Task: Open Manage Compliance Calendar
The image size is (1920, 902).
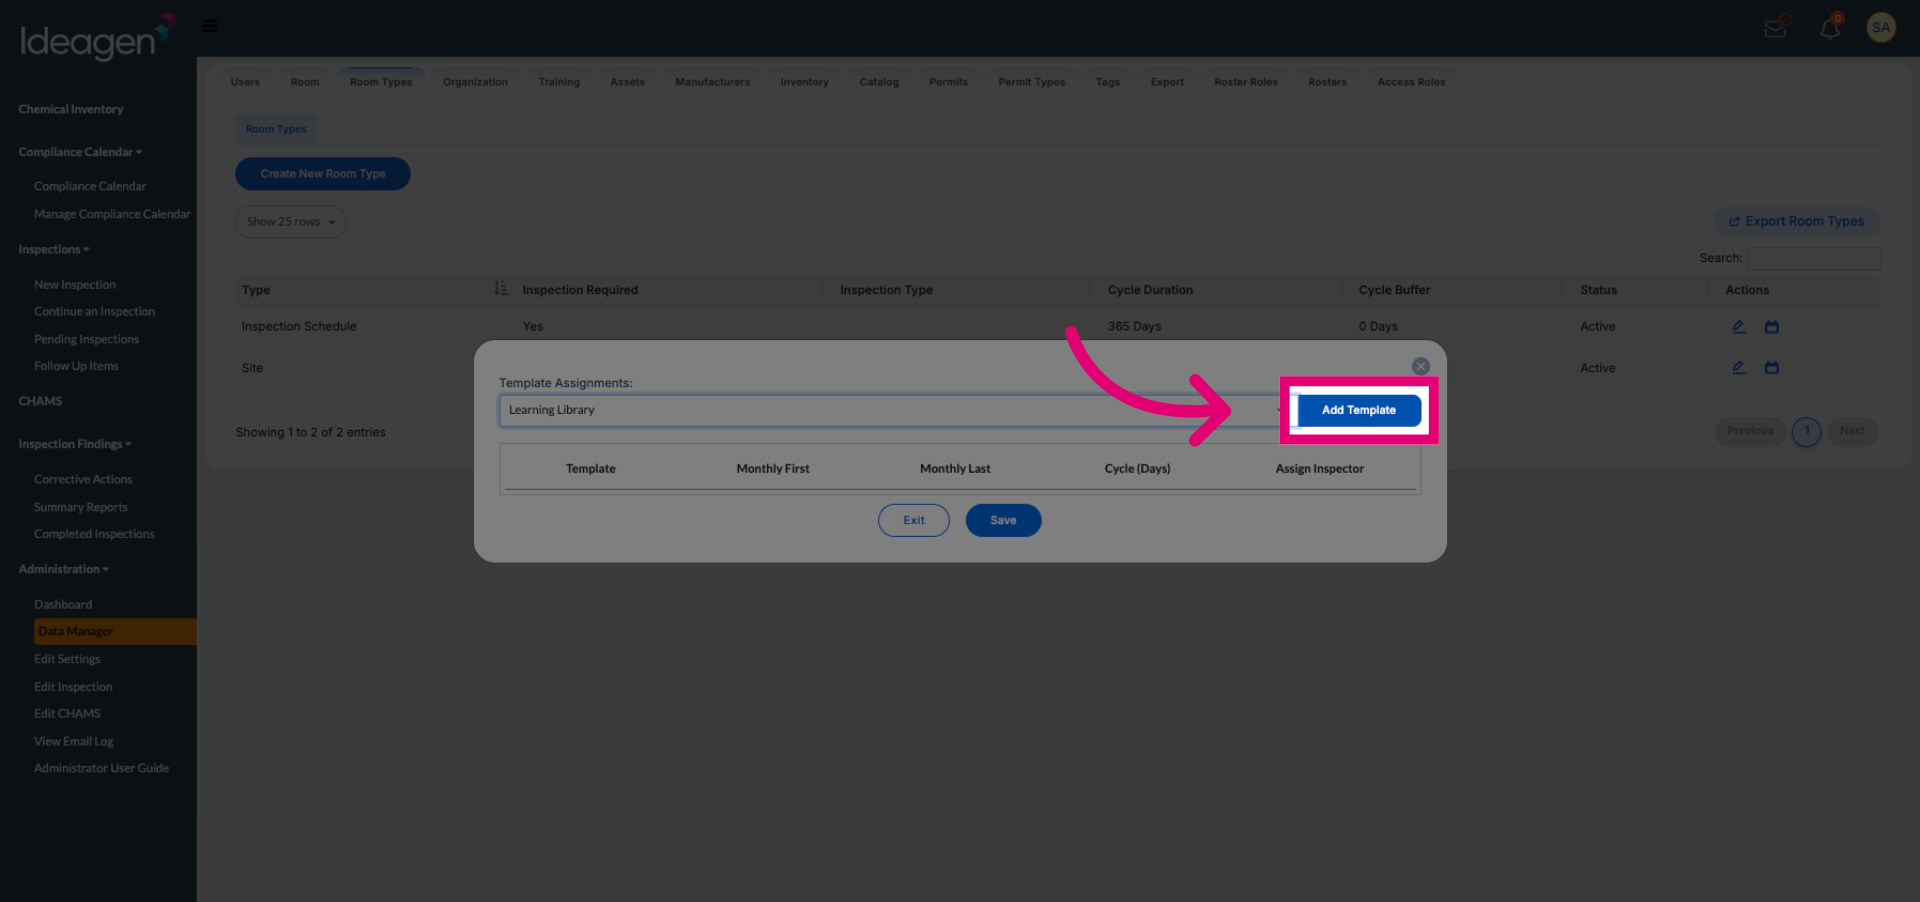Action: coord(112,214)
